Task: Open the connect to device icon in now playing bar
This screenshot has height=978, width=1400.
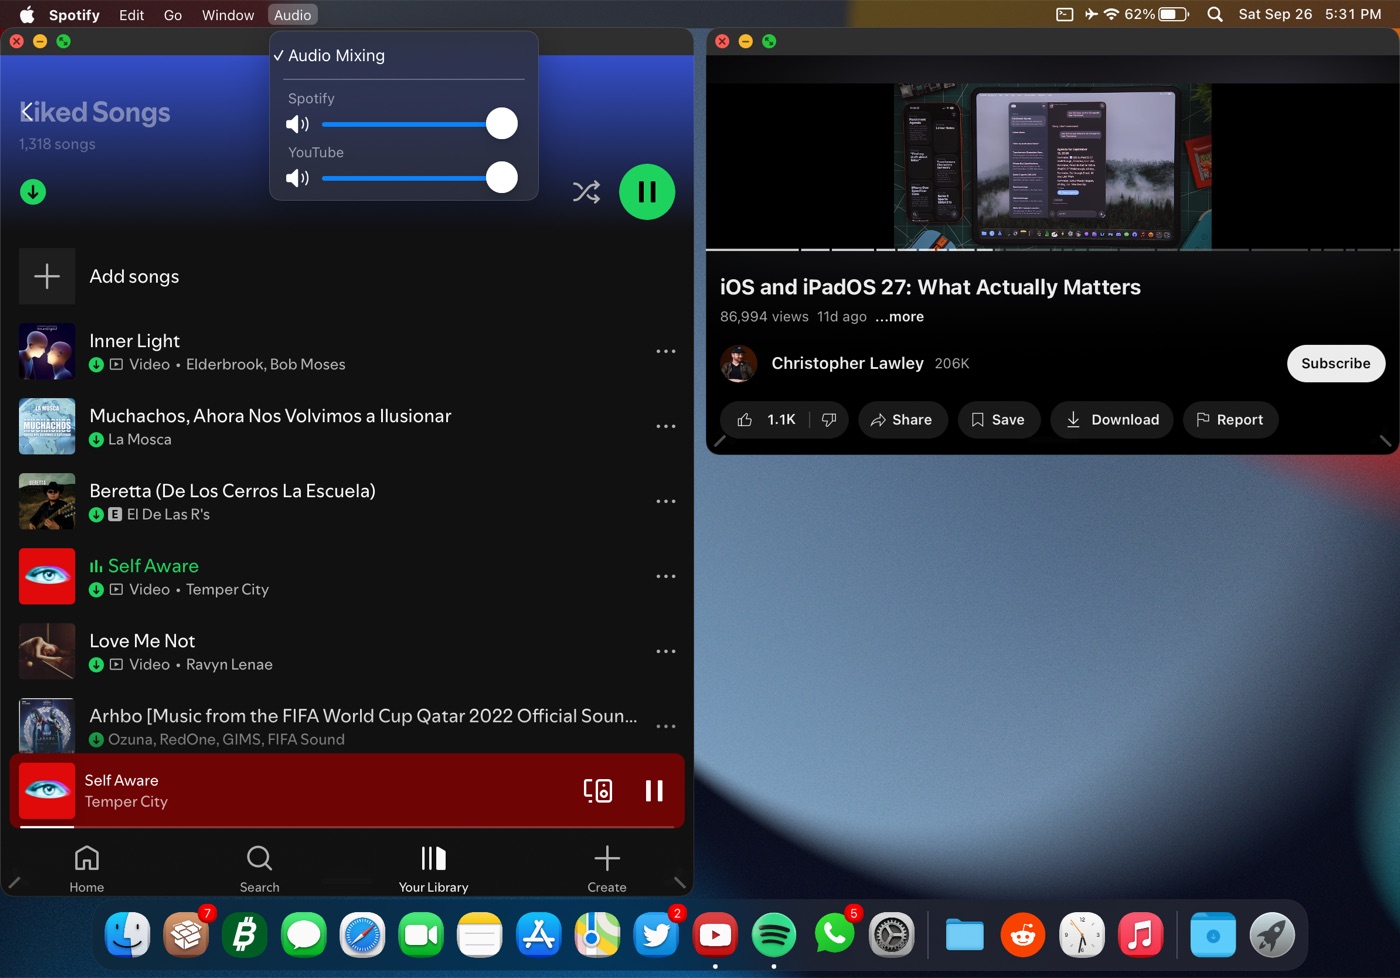Action: click(x=598, y=790)
